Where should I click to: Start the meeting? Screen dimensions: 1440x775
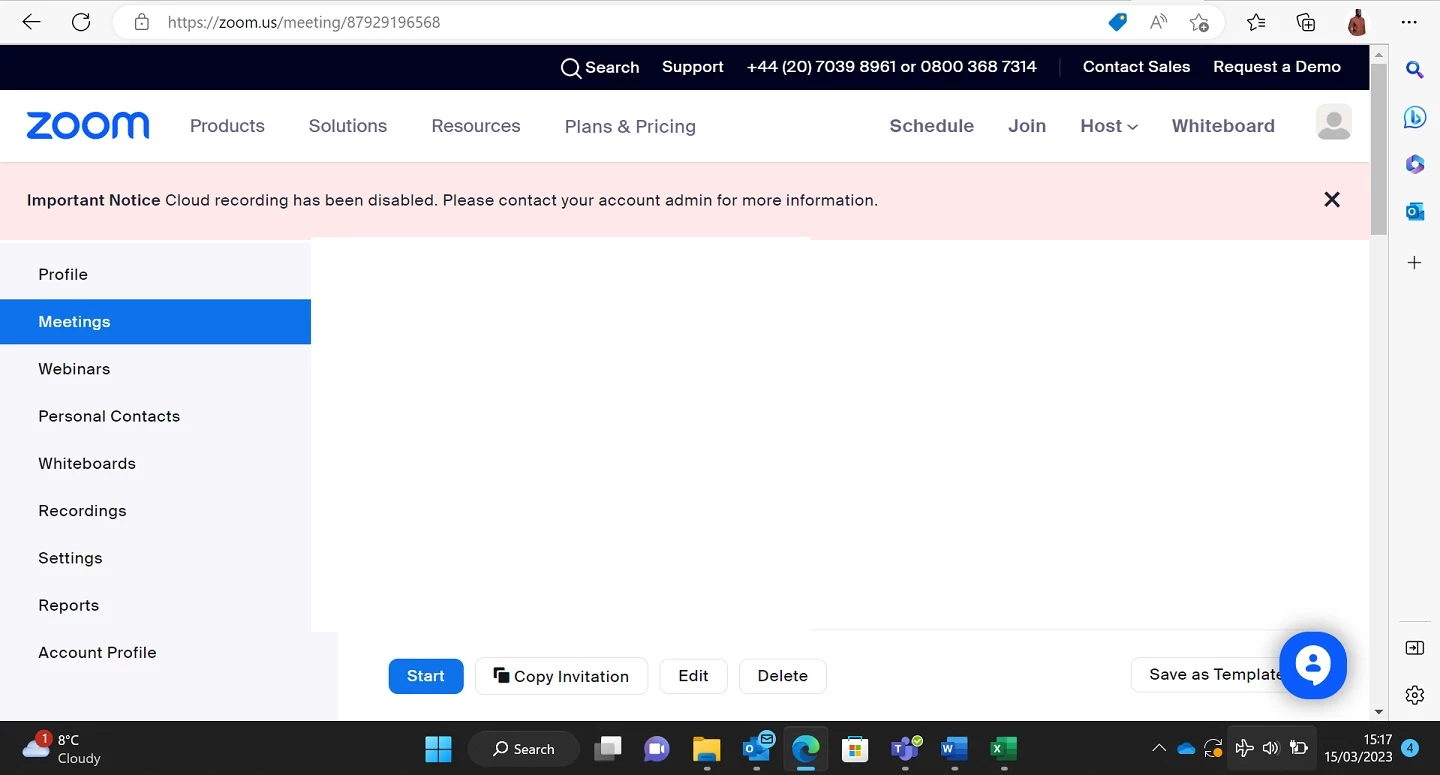[x=426, y=676]
